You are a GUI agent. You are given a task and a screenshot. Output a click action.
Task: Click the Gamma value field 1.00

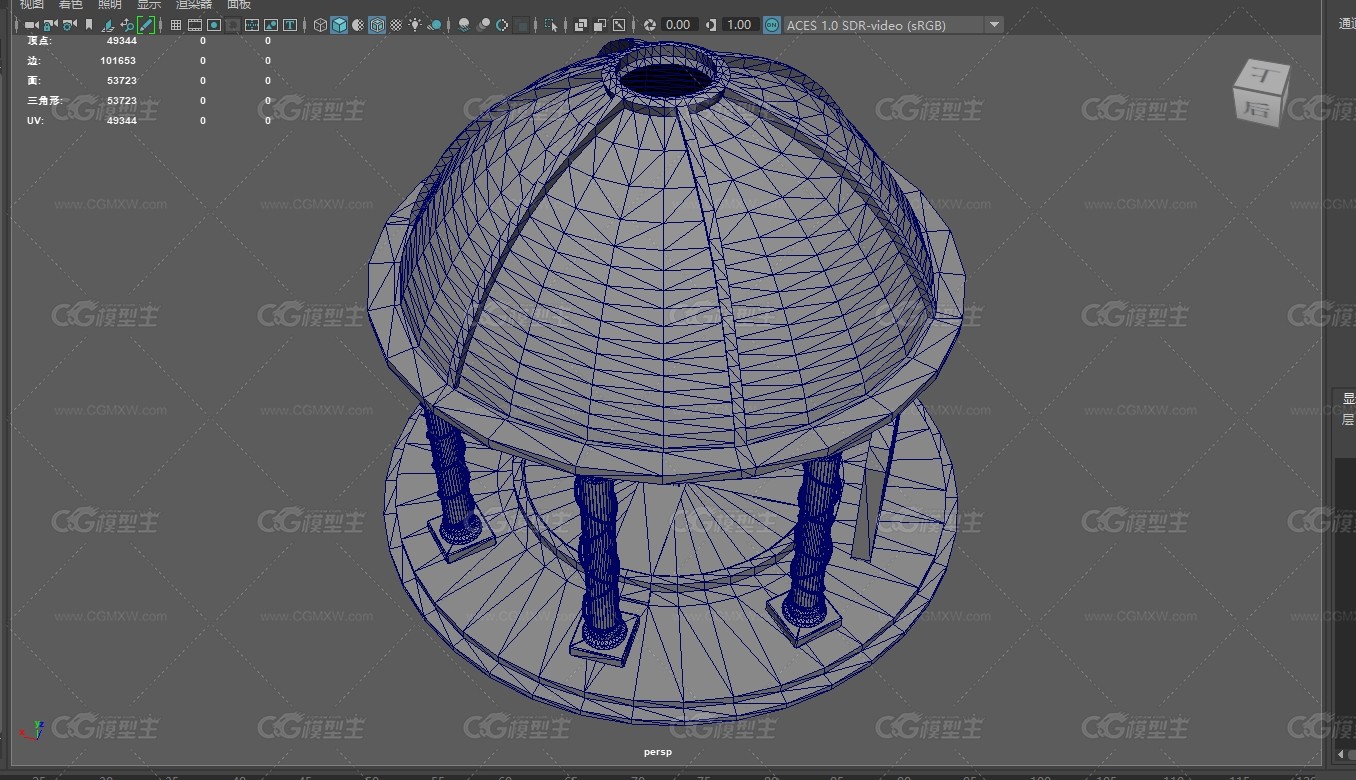point(739,25)
